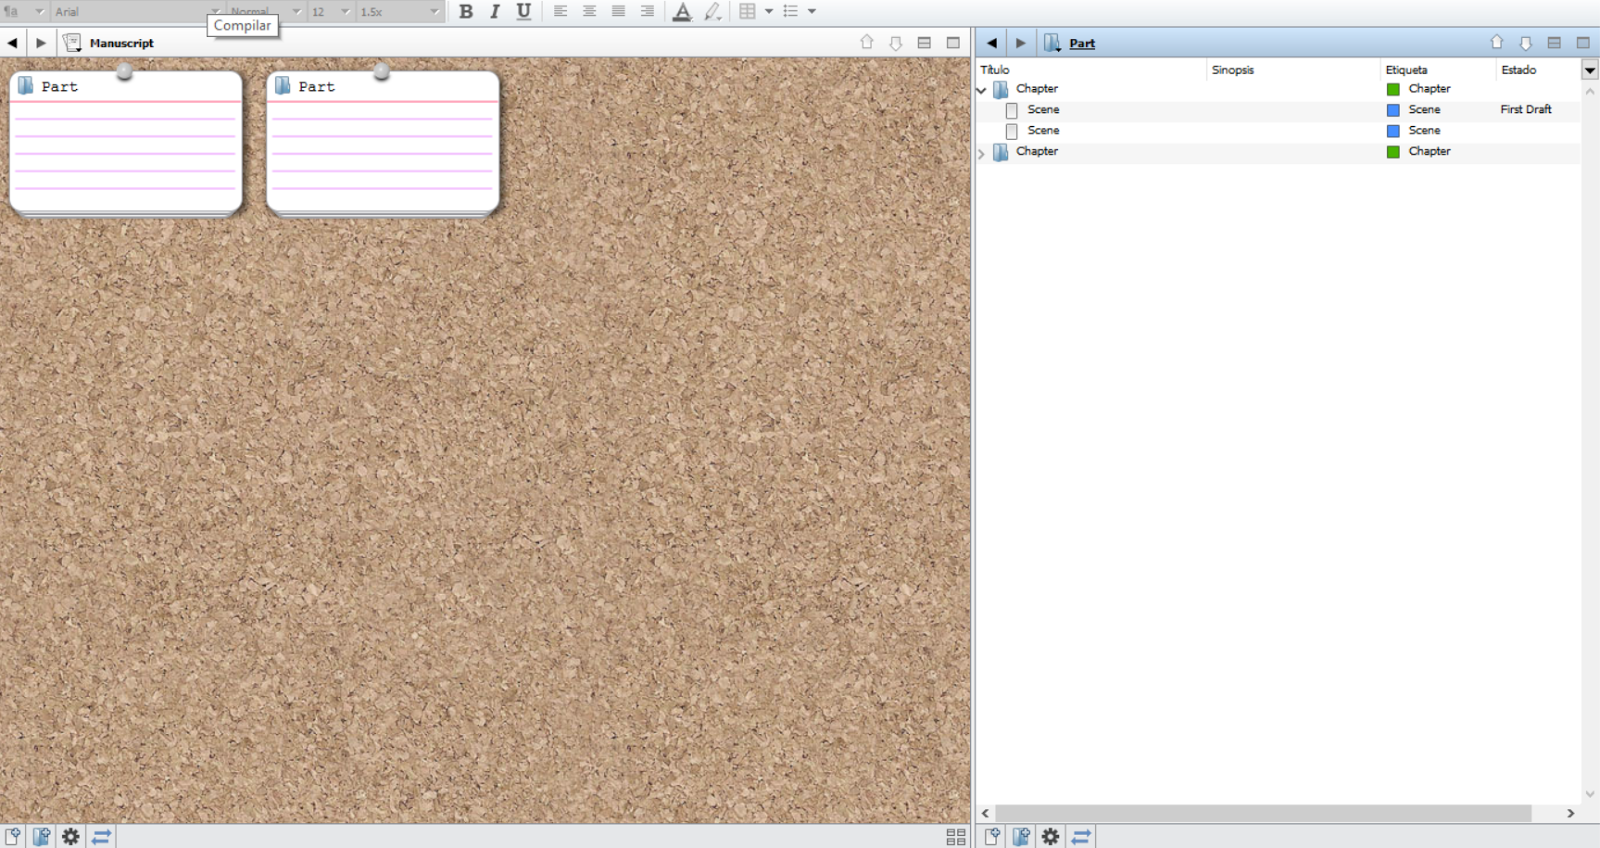Screen dimensions: 1600x848
Task: Navigate back in the left Manuscript editor
Action: pyautogui.click(x=12, y=43)
